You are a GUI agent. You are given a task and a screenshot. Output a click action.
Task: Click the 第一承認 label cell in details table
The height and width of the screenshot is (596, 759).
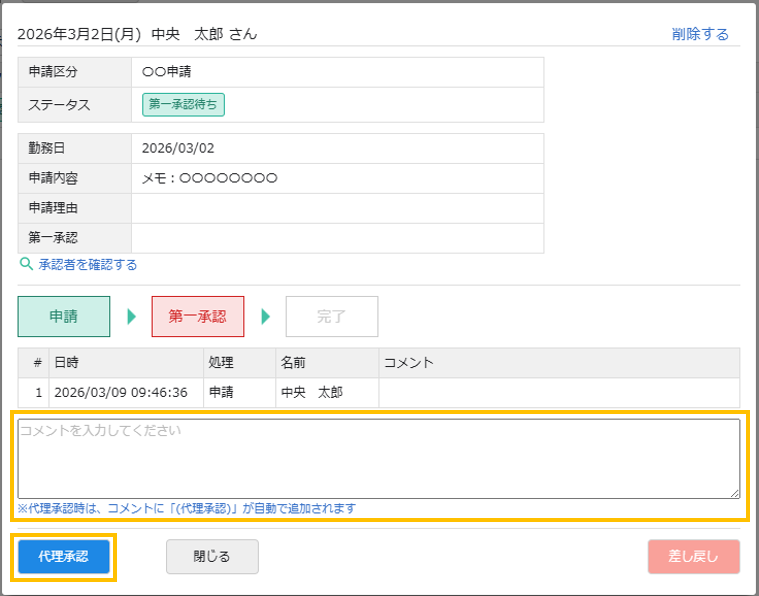pyautogui.click(x=75, y=238)
